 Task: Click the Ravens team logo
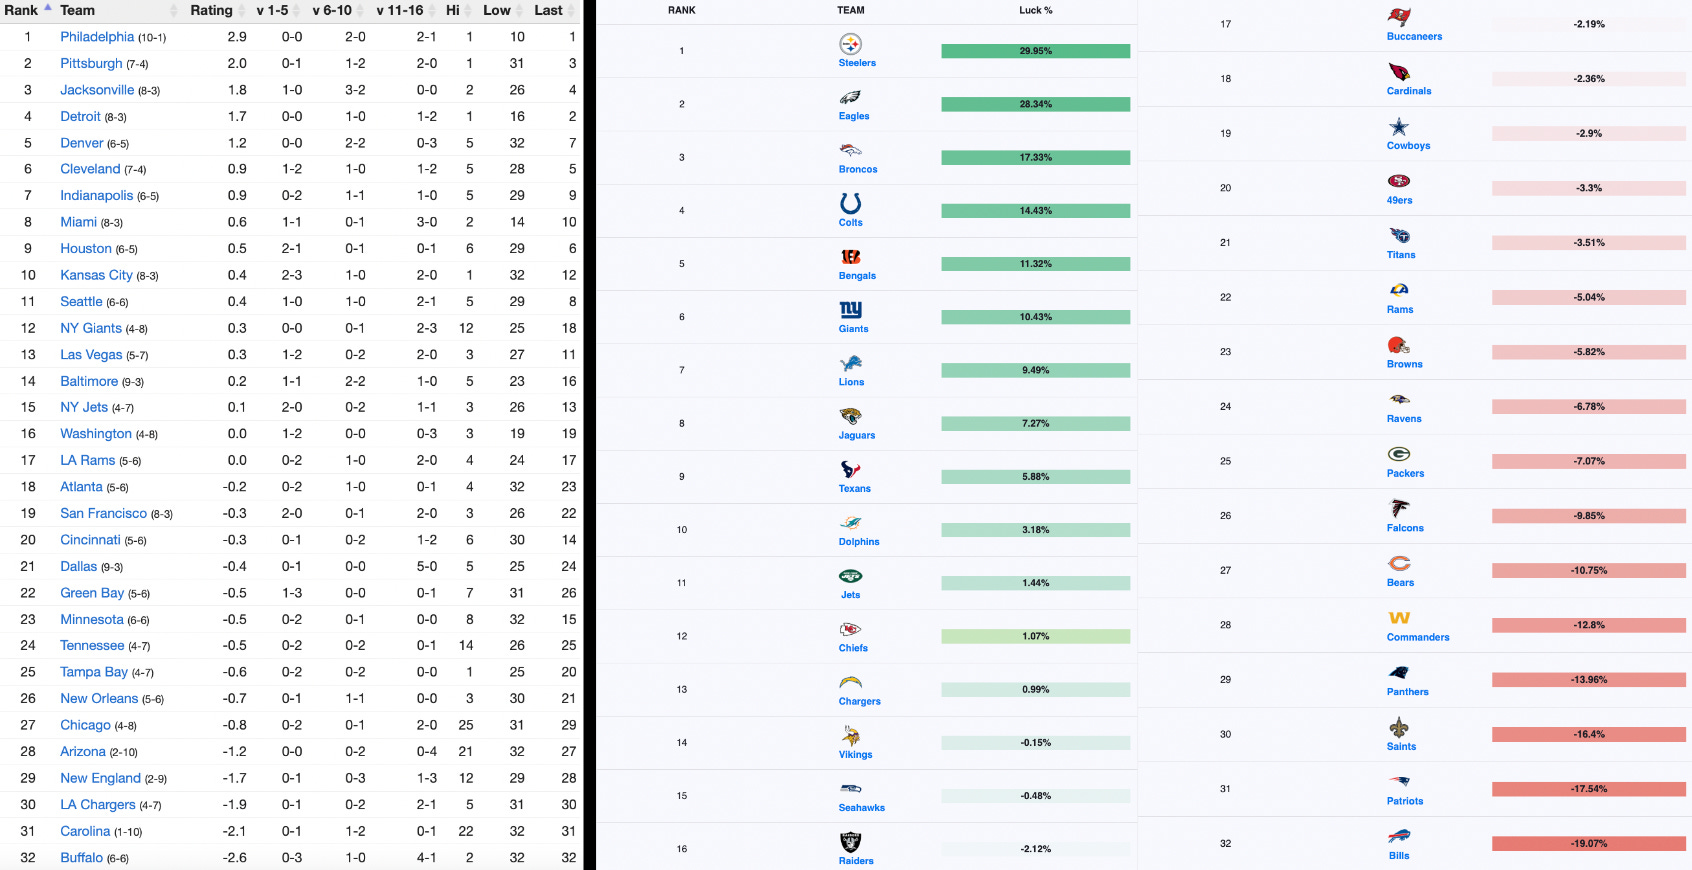[x=1399, y=399]
